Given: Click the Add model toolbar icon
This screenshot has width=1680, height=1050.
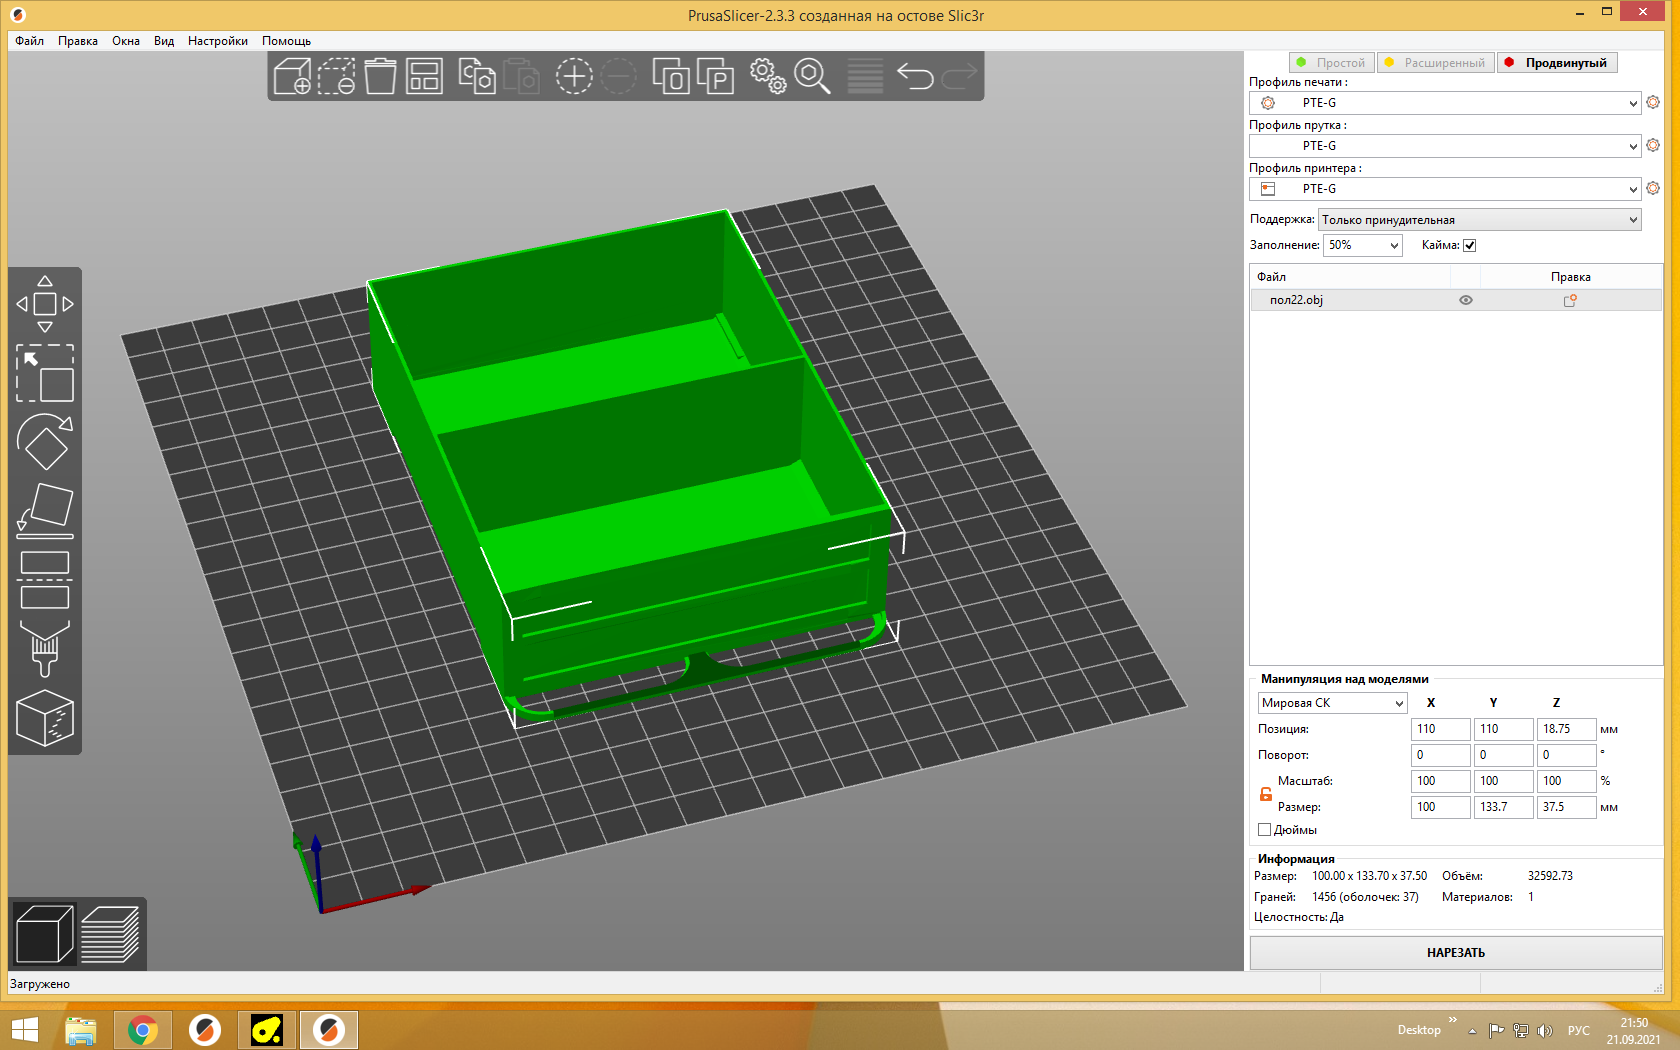Looking at the screenshot, I should tap(292, 76).
